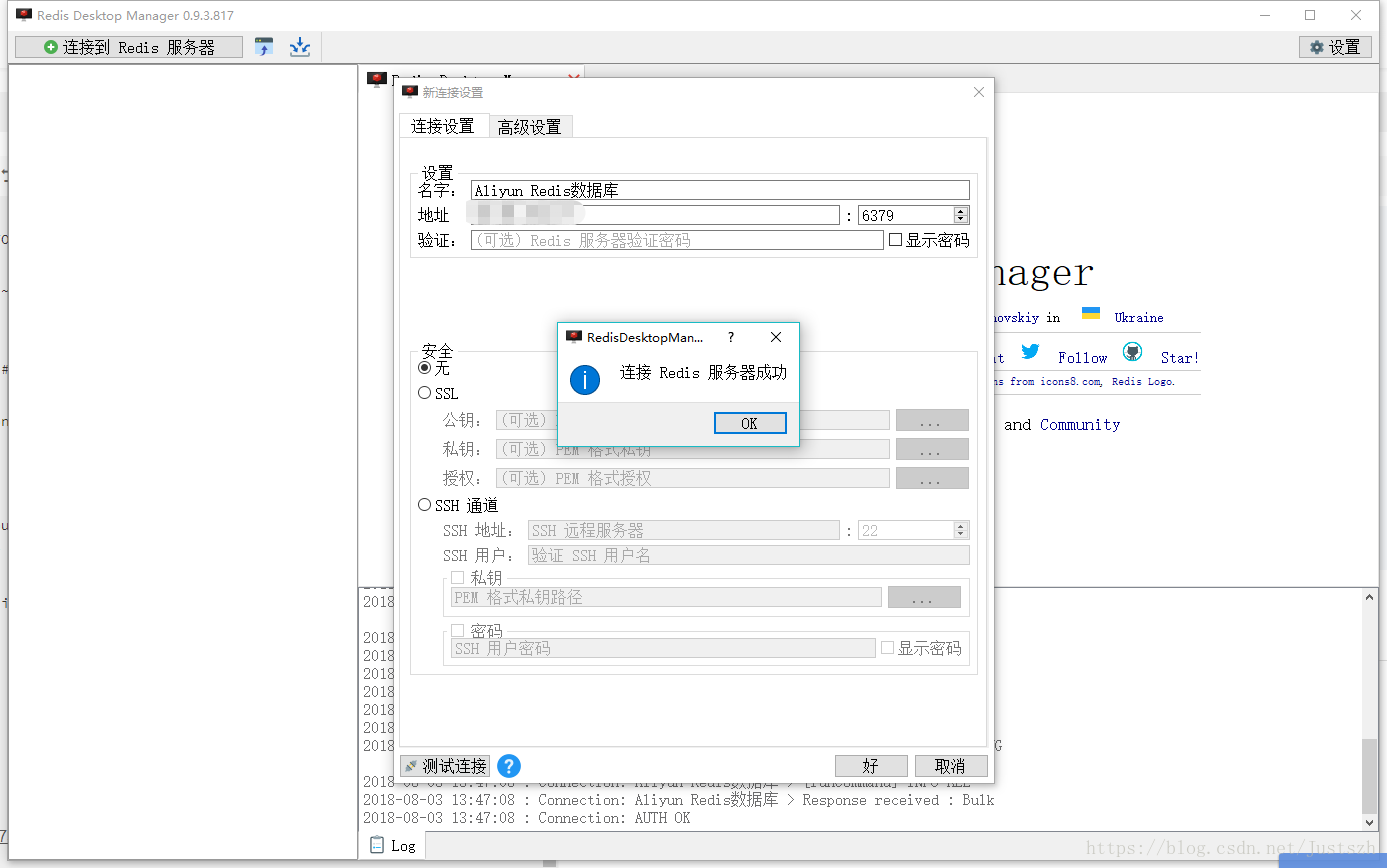Click the GitHub icon
1387x868 pixels.
tap(1132, 352)
